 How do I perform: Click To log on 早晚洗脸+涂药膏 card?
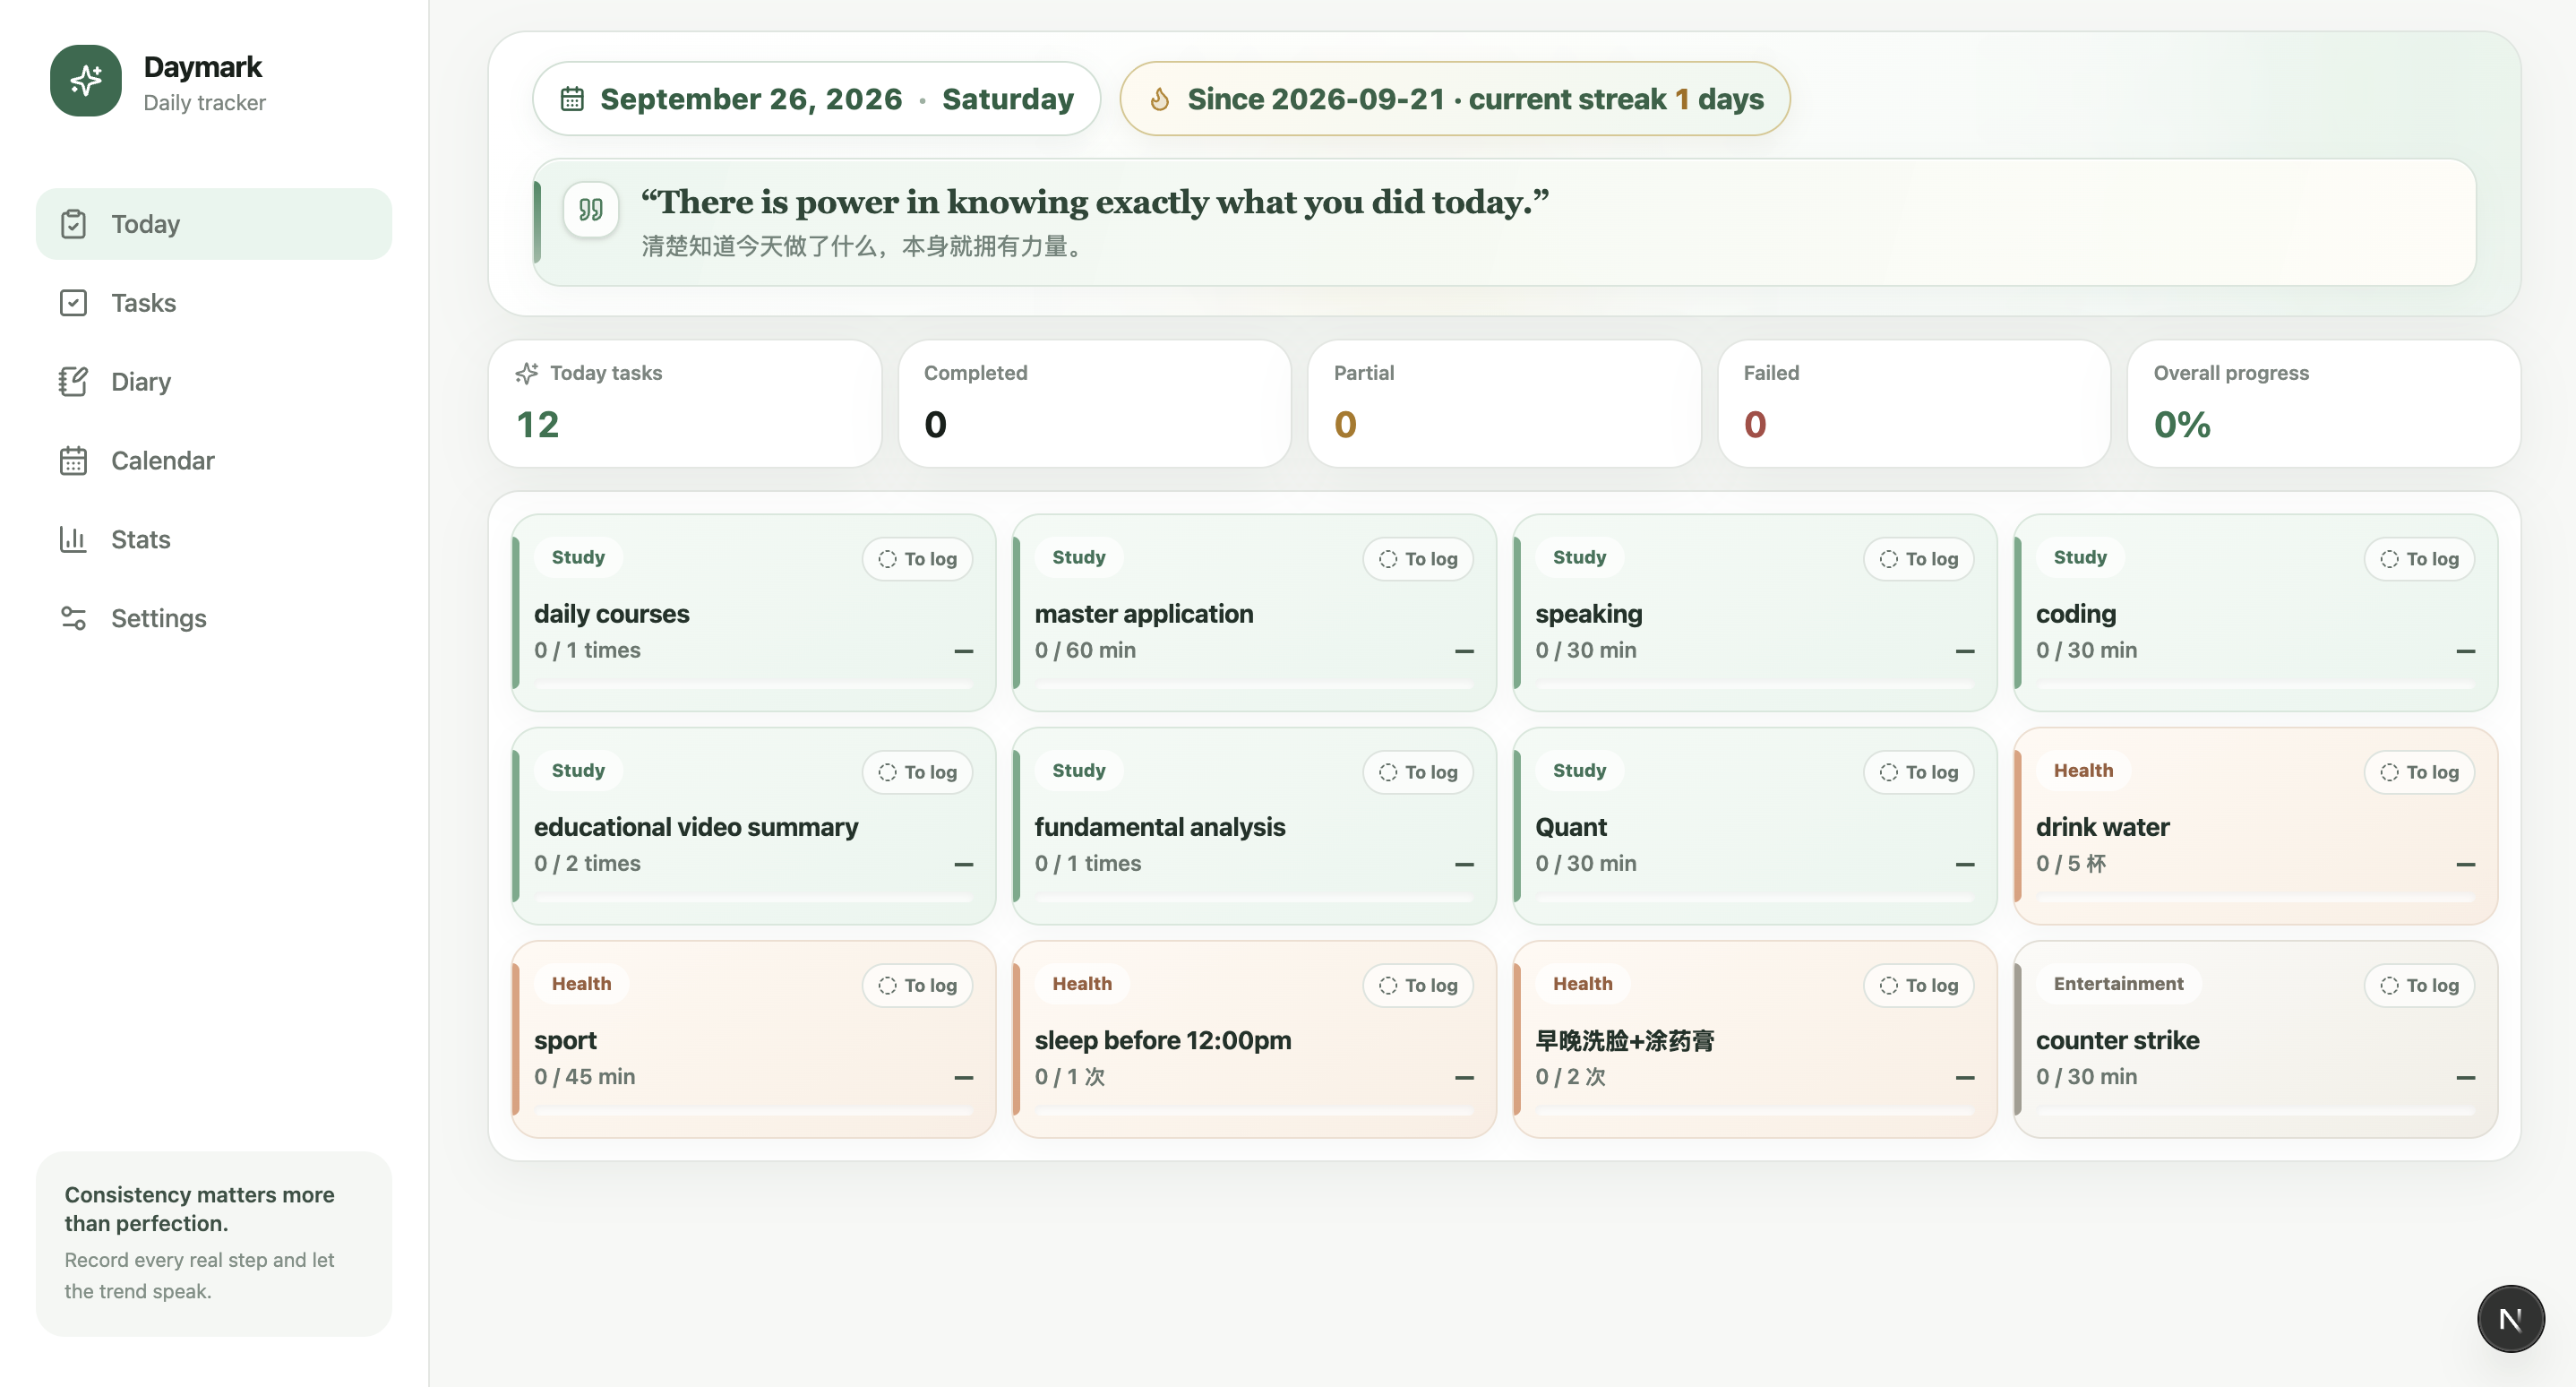[x=1919, y=986]
